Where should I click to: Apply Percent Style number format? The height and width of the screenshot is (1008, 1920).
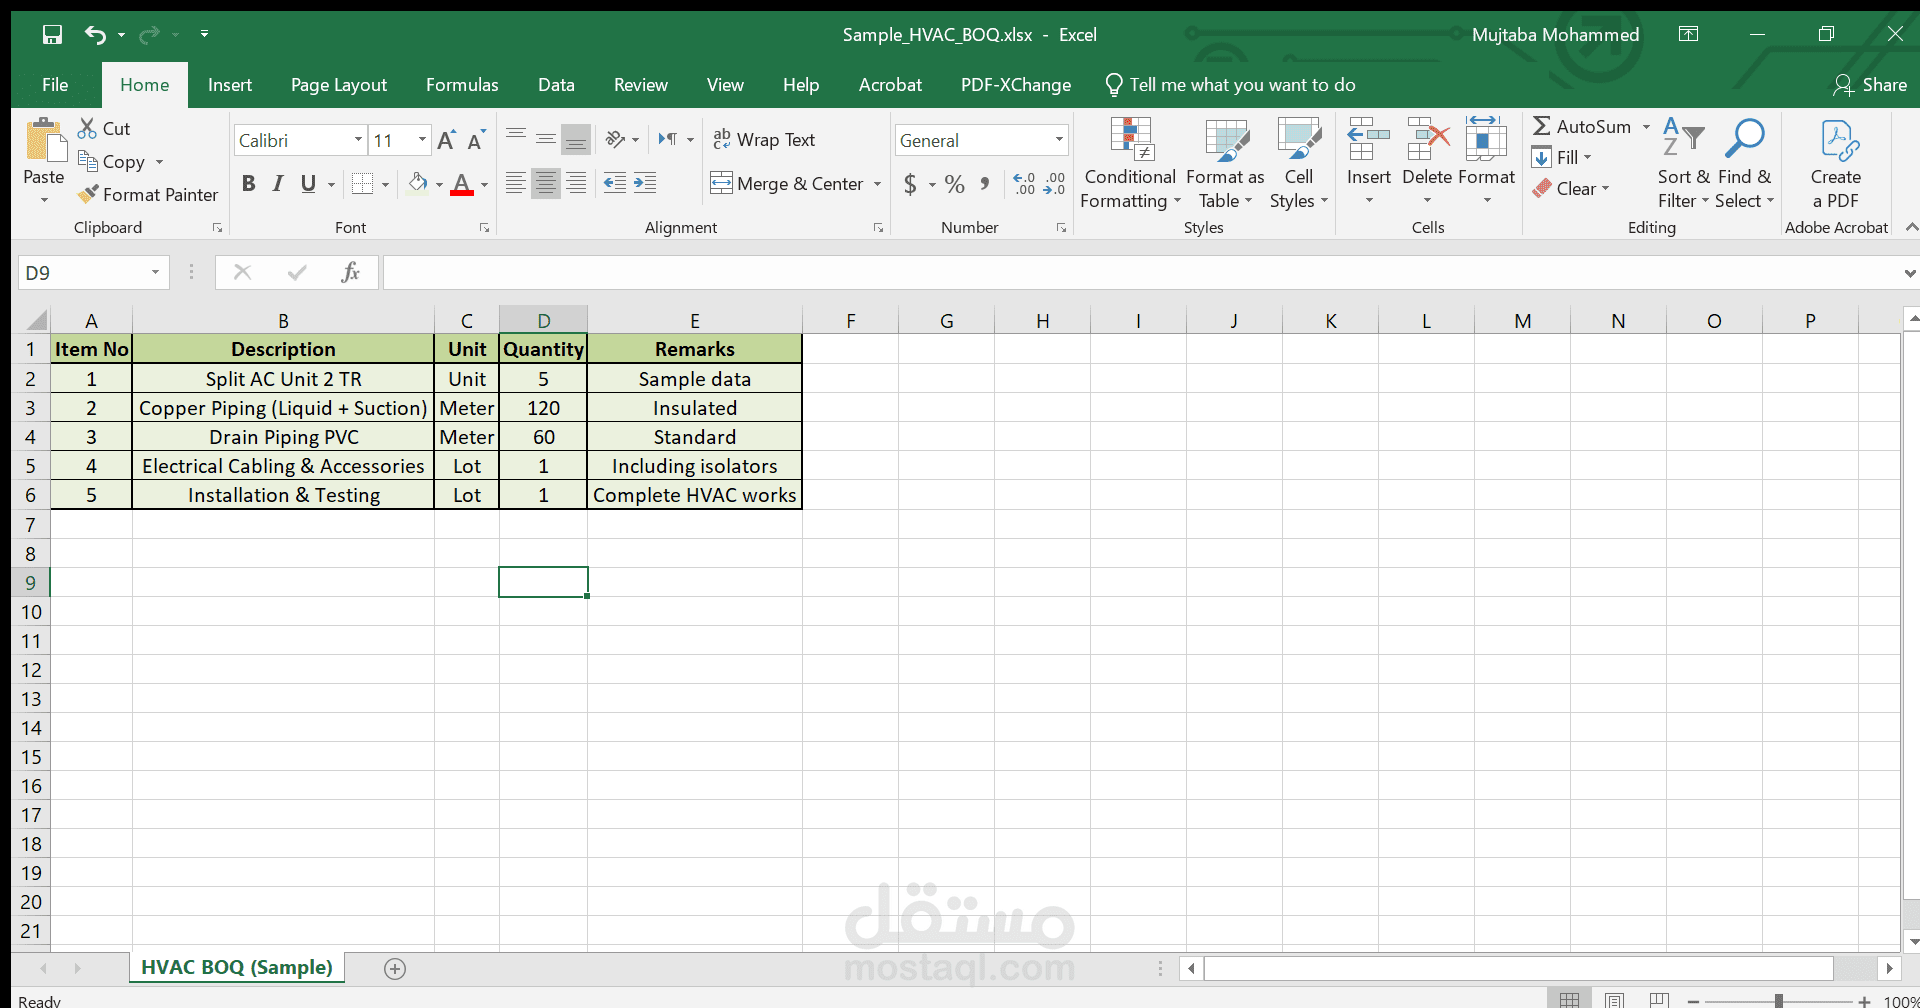pos(953,184)
